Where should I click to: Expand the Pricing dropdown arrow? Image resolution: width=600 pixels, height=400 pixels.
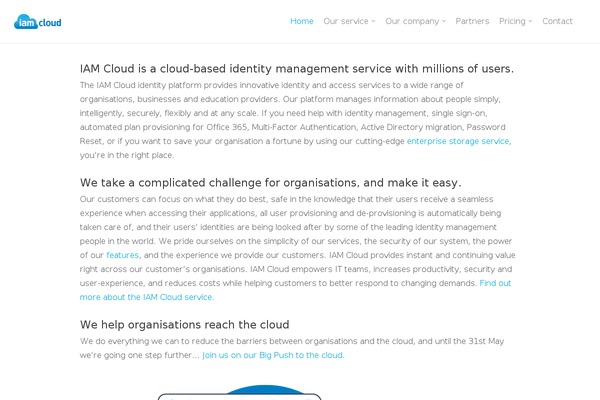click(530, 21)
